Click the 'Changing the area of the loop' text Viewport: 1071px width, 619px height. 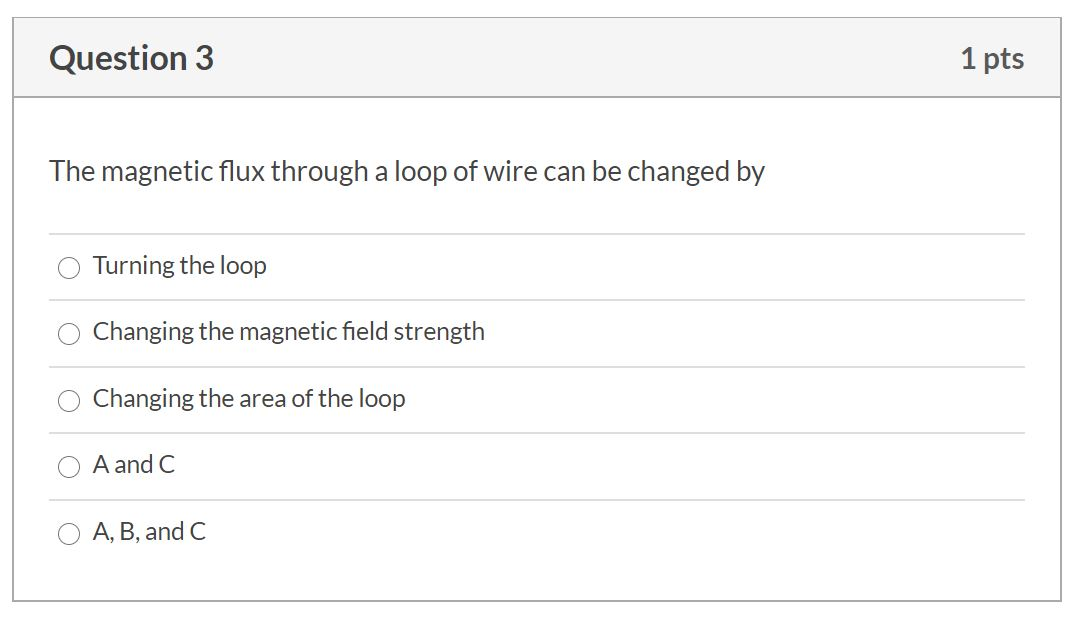coord(249,399)
